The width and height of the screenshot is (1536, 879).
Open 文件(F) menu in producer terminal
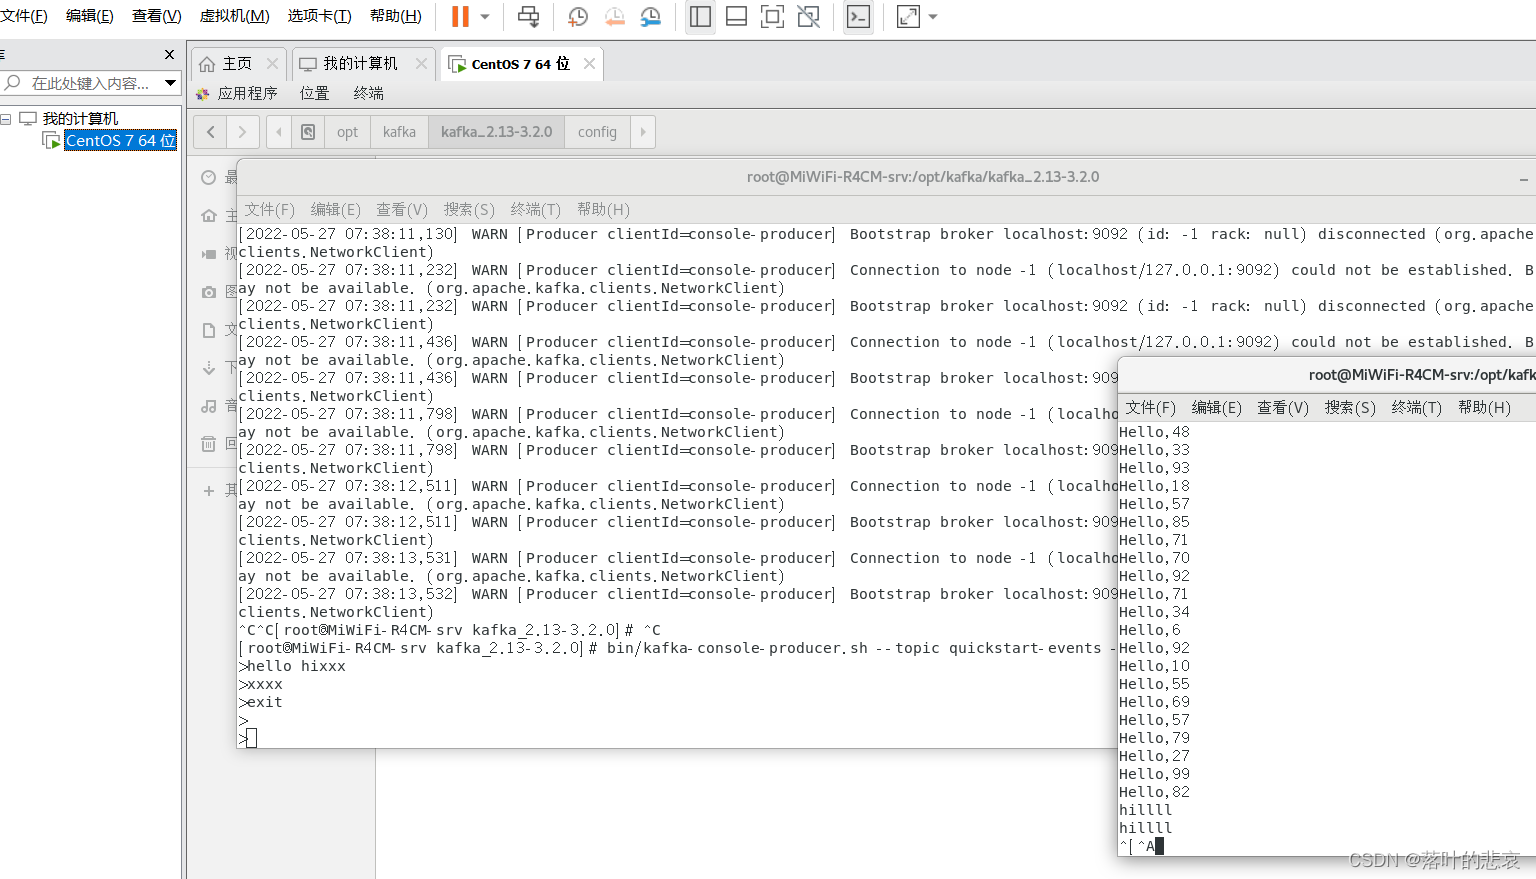click(x=270, y=209)
